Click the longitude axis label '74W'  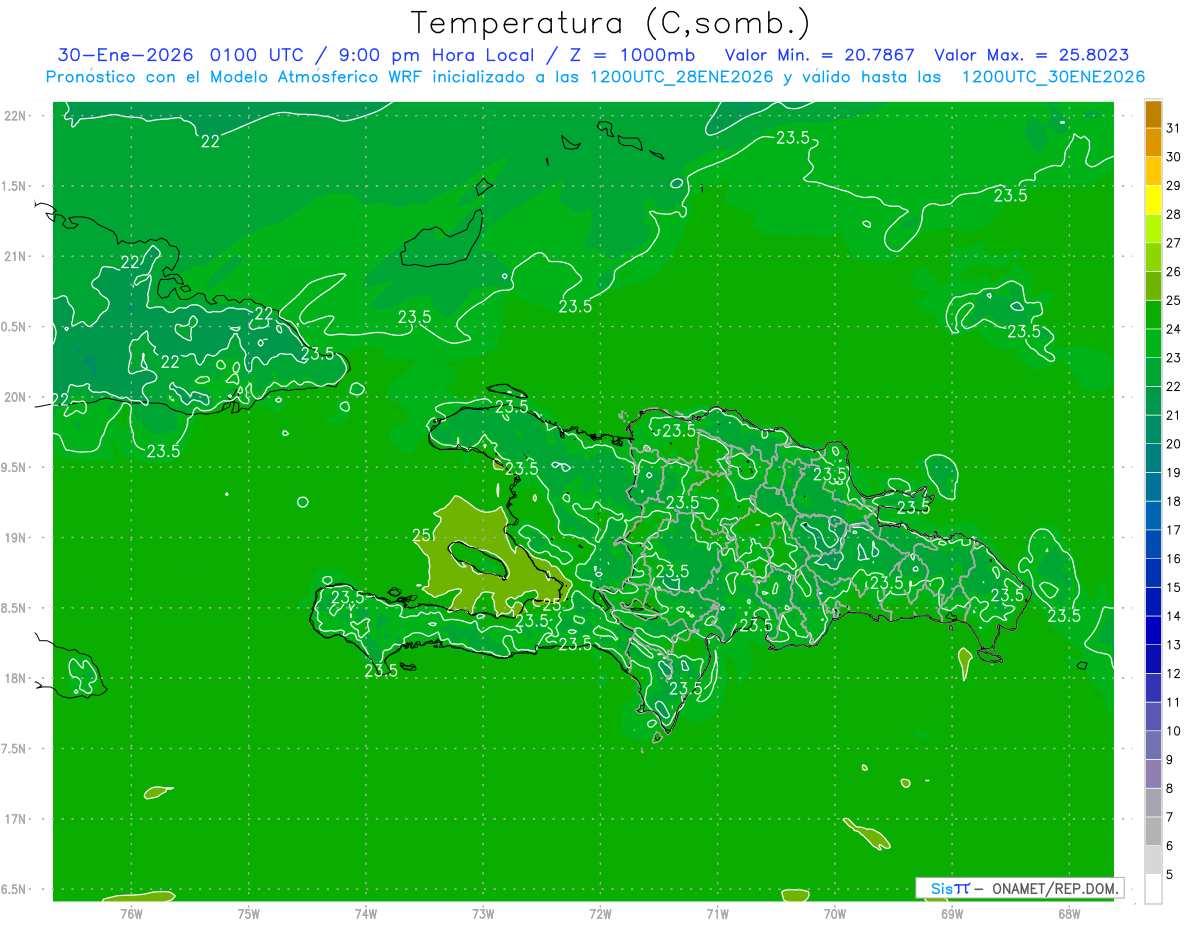(366, 914)
